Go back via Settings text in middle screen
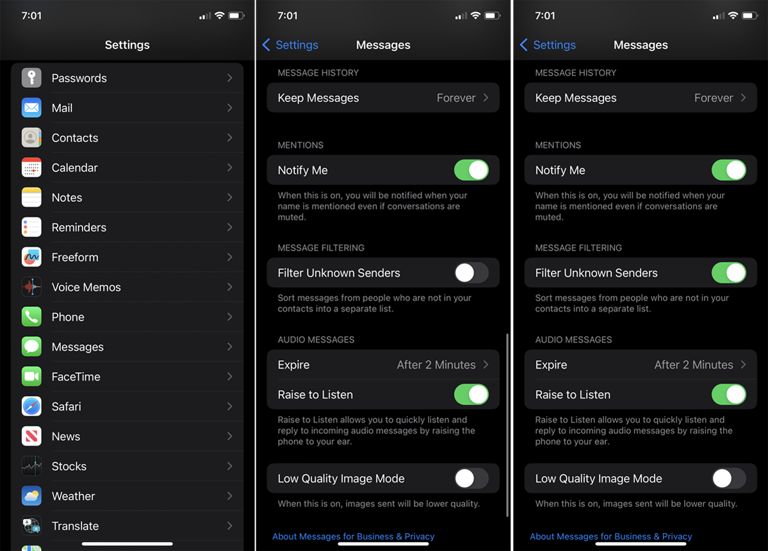The height and width of the screenshot is (551, 768). (x=297, y=45)
